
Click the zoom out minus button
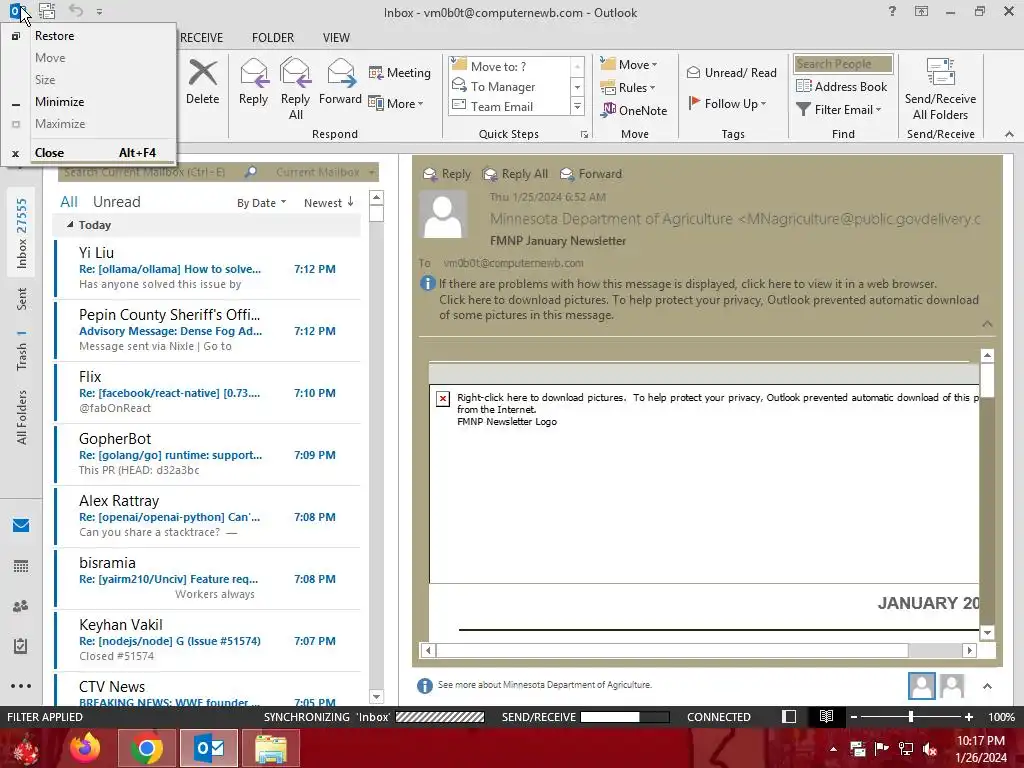[854, 716]
